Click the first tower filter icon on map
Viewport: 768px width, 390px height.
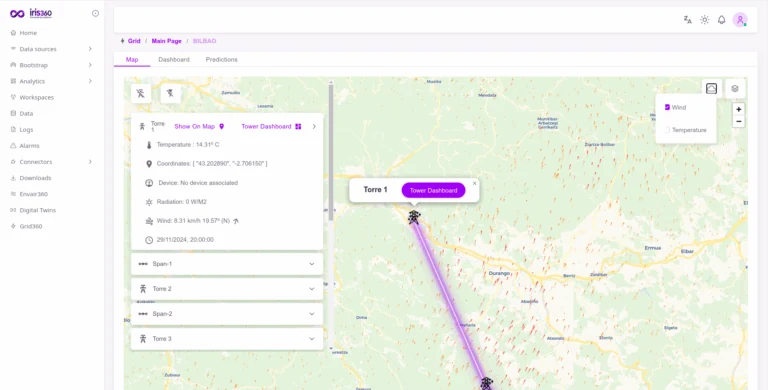tap(141, 93)
